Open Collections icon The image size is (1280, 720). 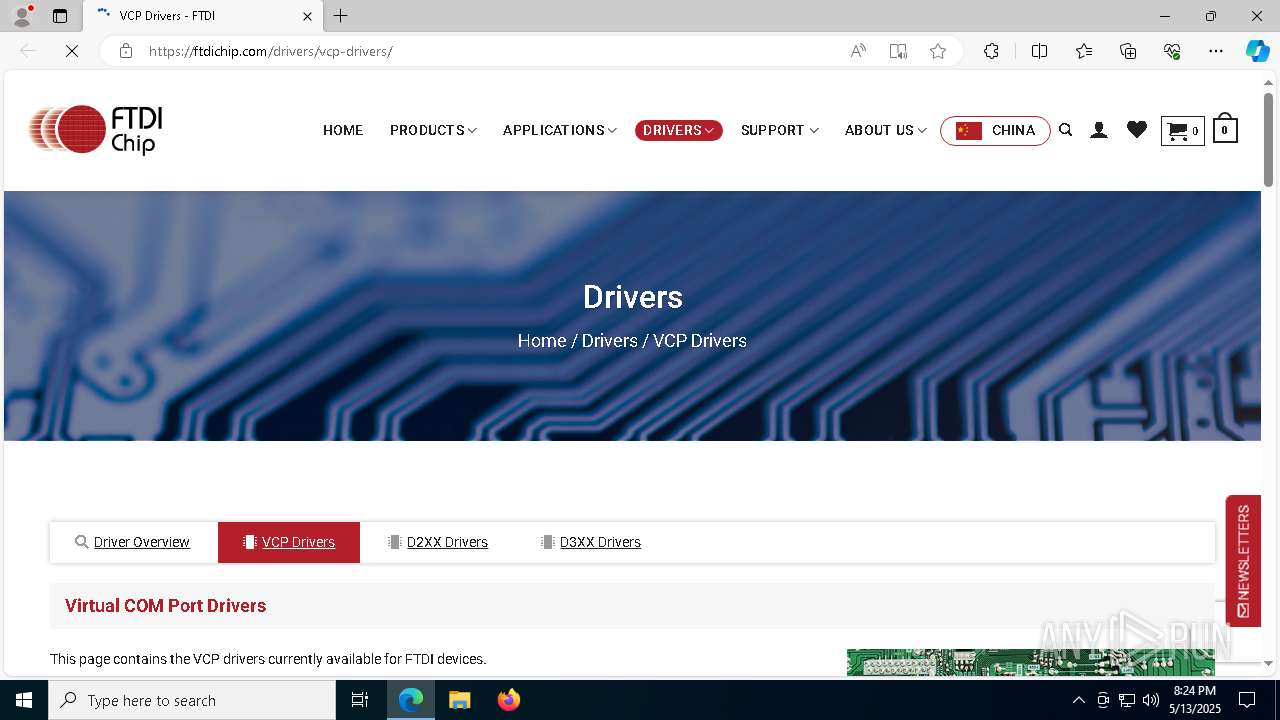click(x=1128, y=51)
